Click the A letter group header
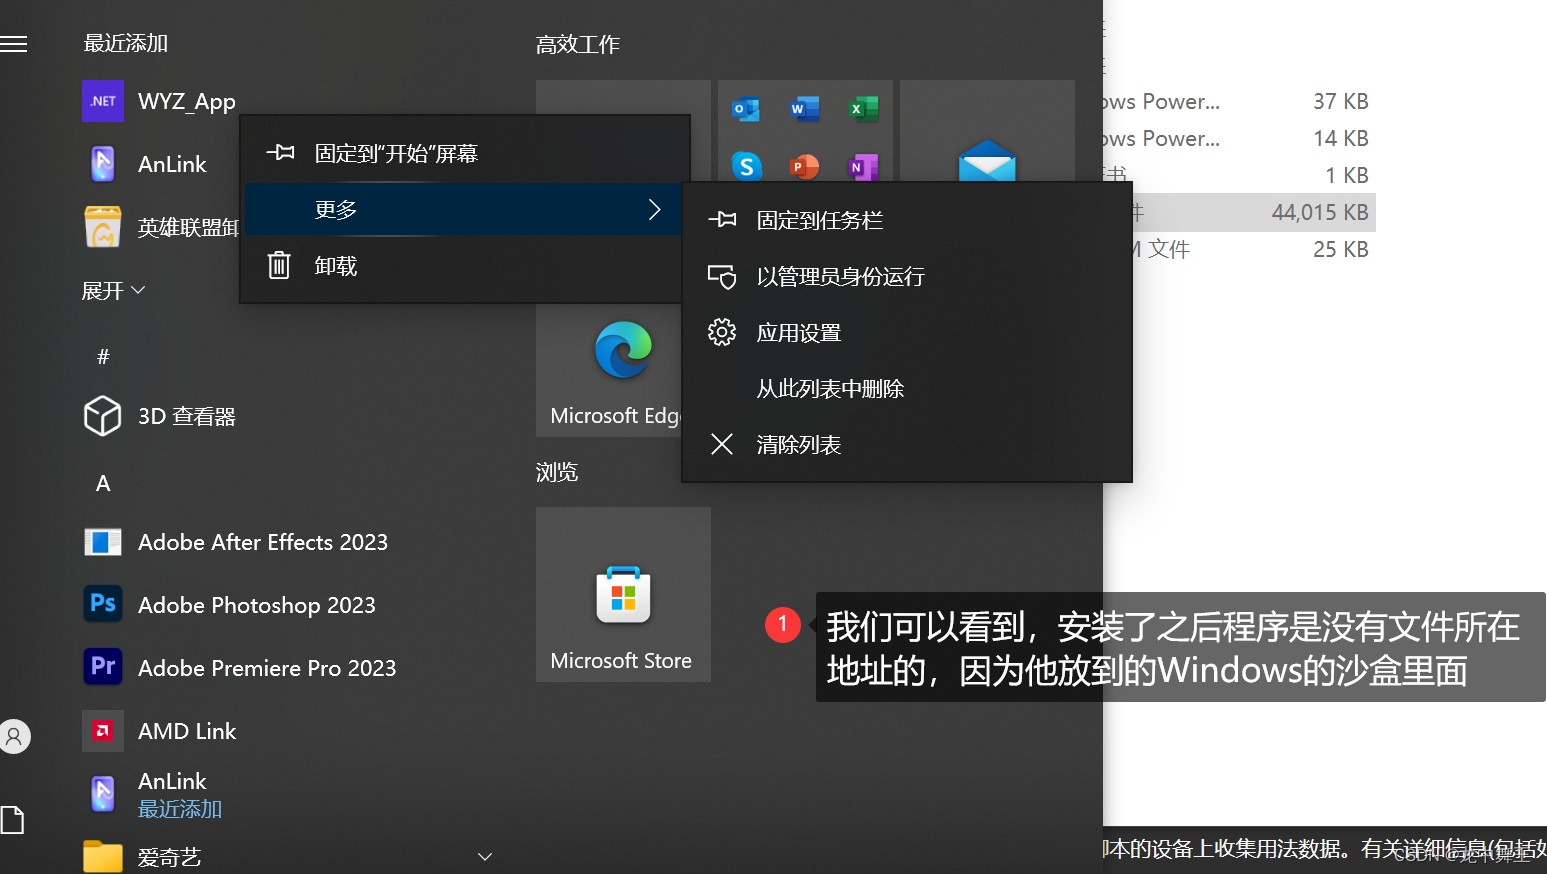Image resolution: width=1547 pixels, height=874 pixels. pos(103,484)
